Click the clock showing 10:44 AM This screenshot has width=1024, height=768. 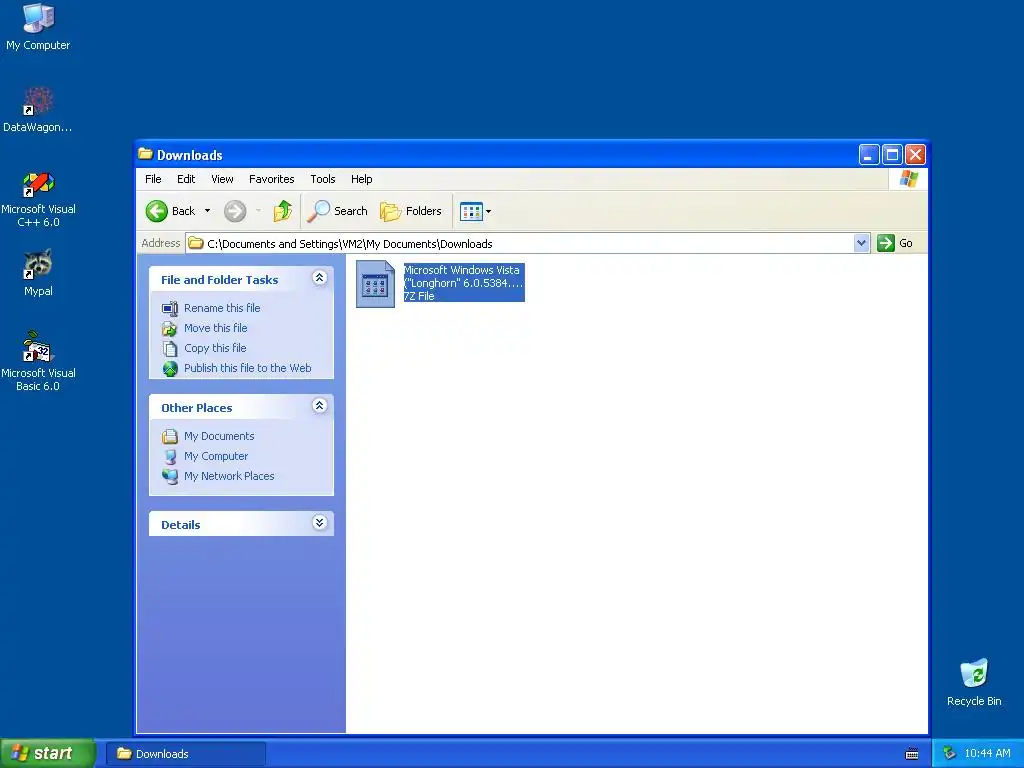coord(987,754)
